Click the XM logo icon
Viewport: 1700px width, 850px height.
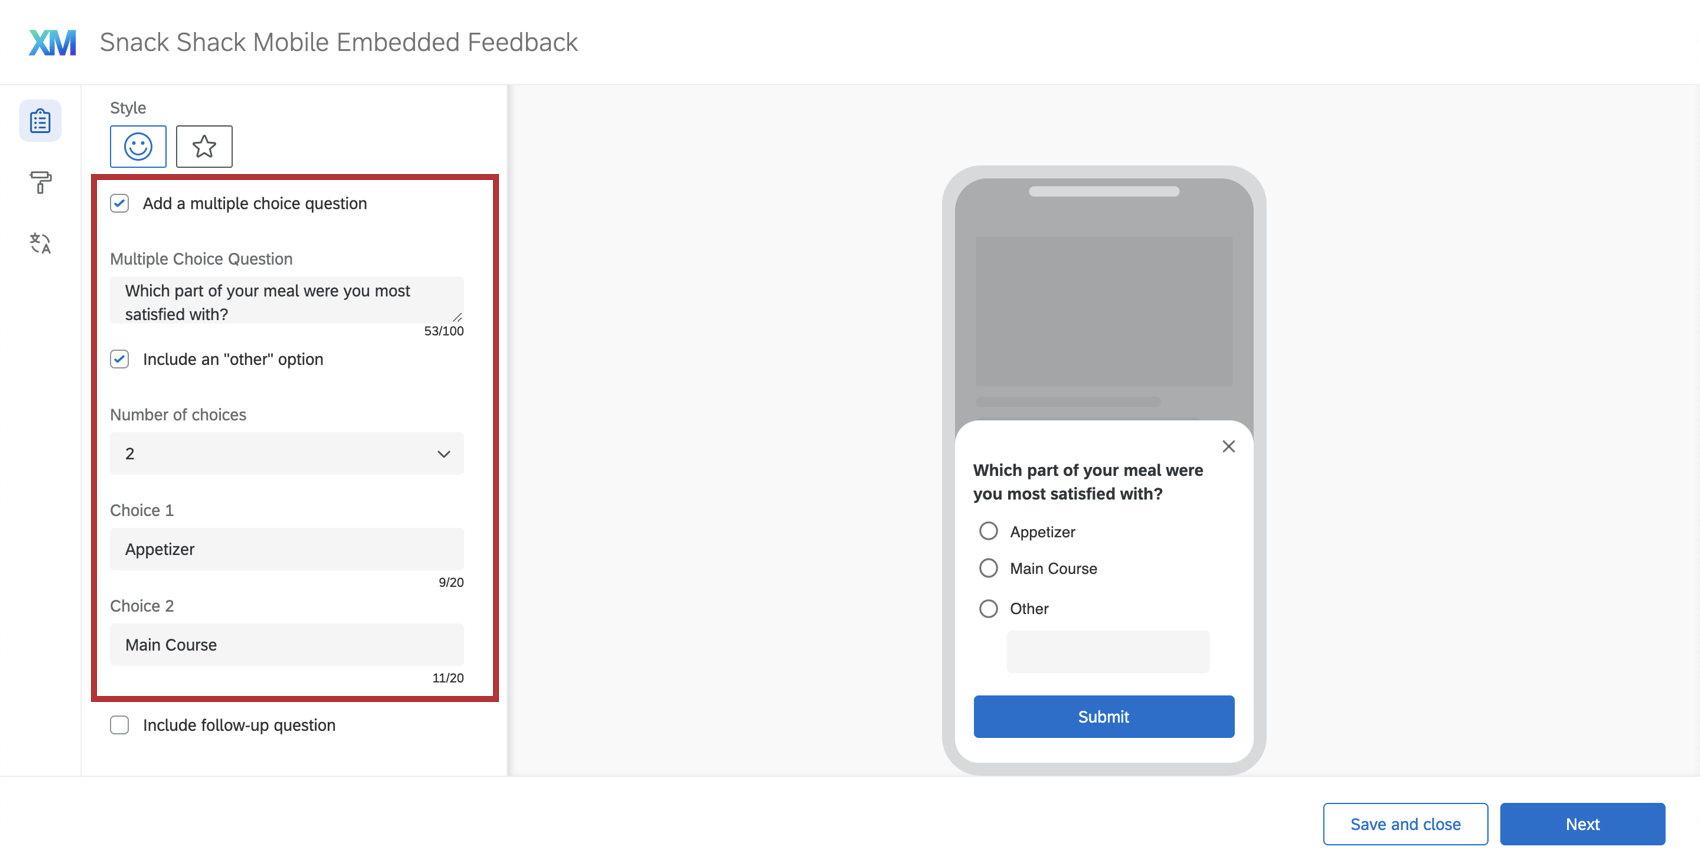[52, 42]
